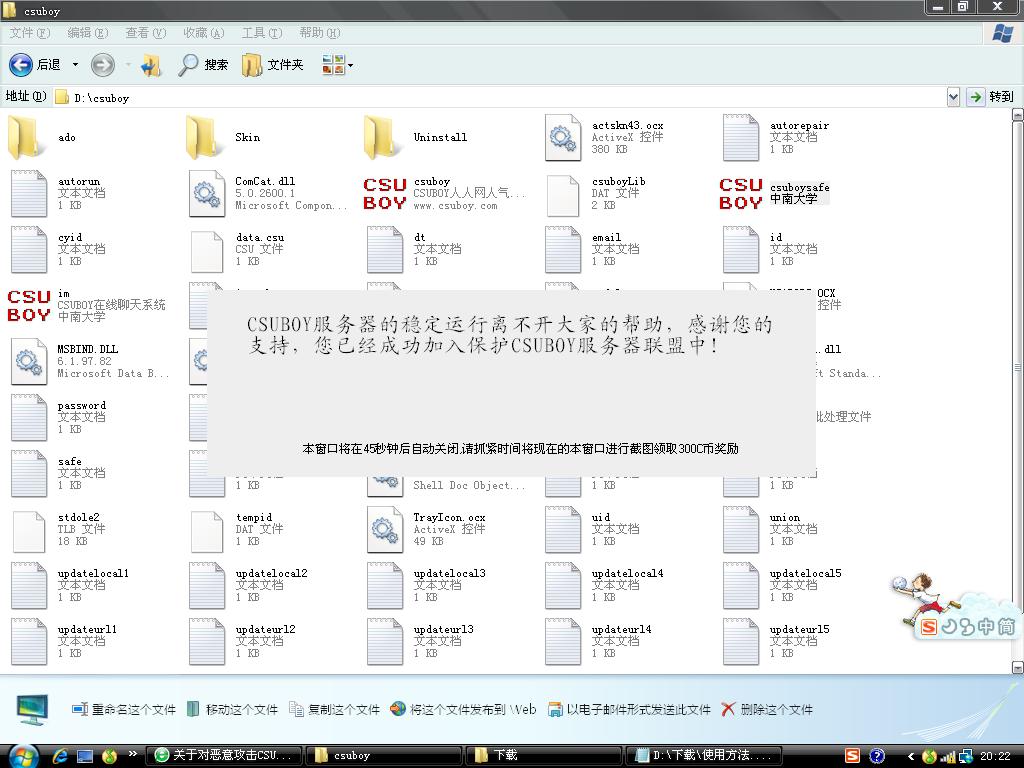Select the TrayIcon.ocx file icon

[x=385, y=529]
